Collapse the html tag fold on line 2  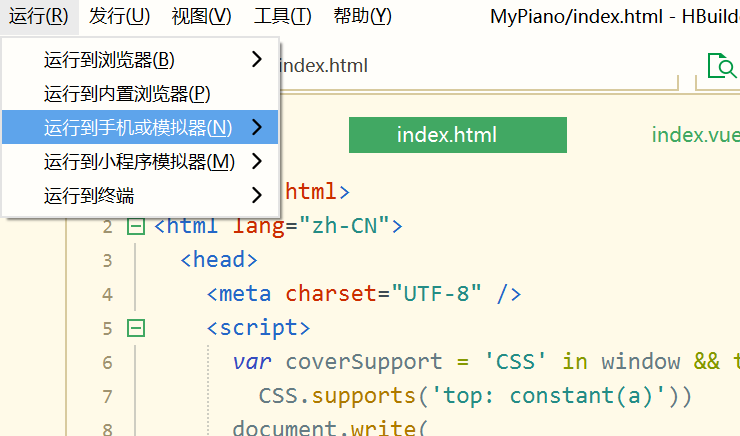point(136,226)
